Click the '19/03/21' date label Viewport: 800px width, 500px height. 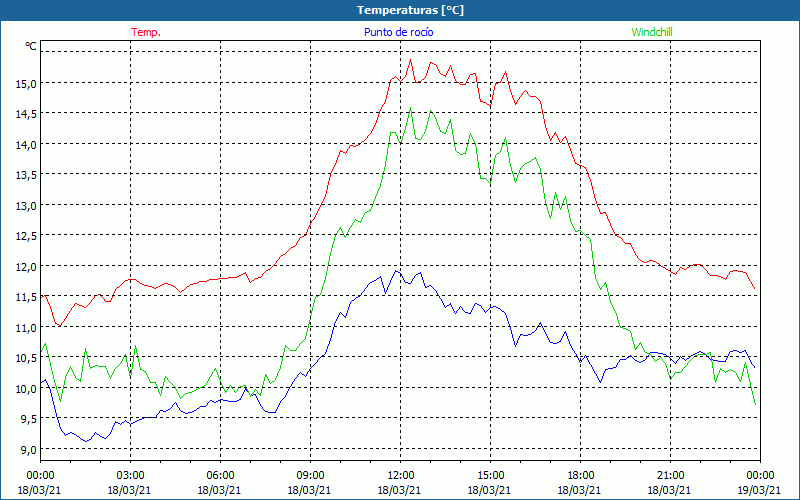point(760,490)
